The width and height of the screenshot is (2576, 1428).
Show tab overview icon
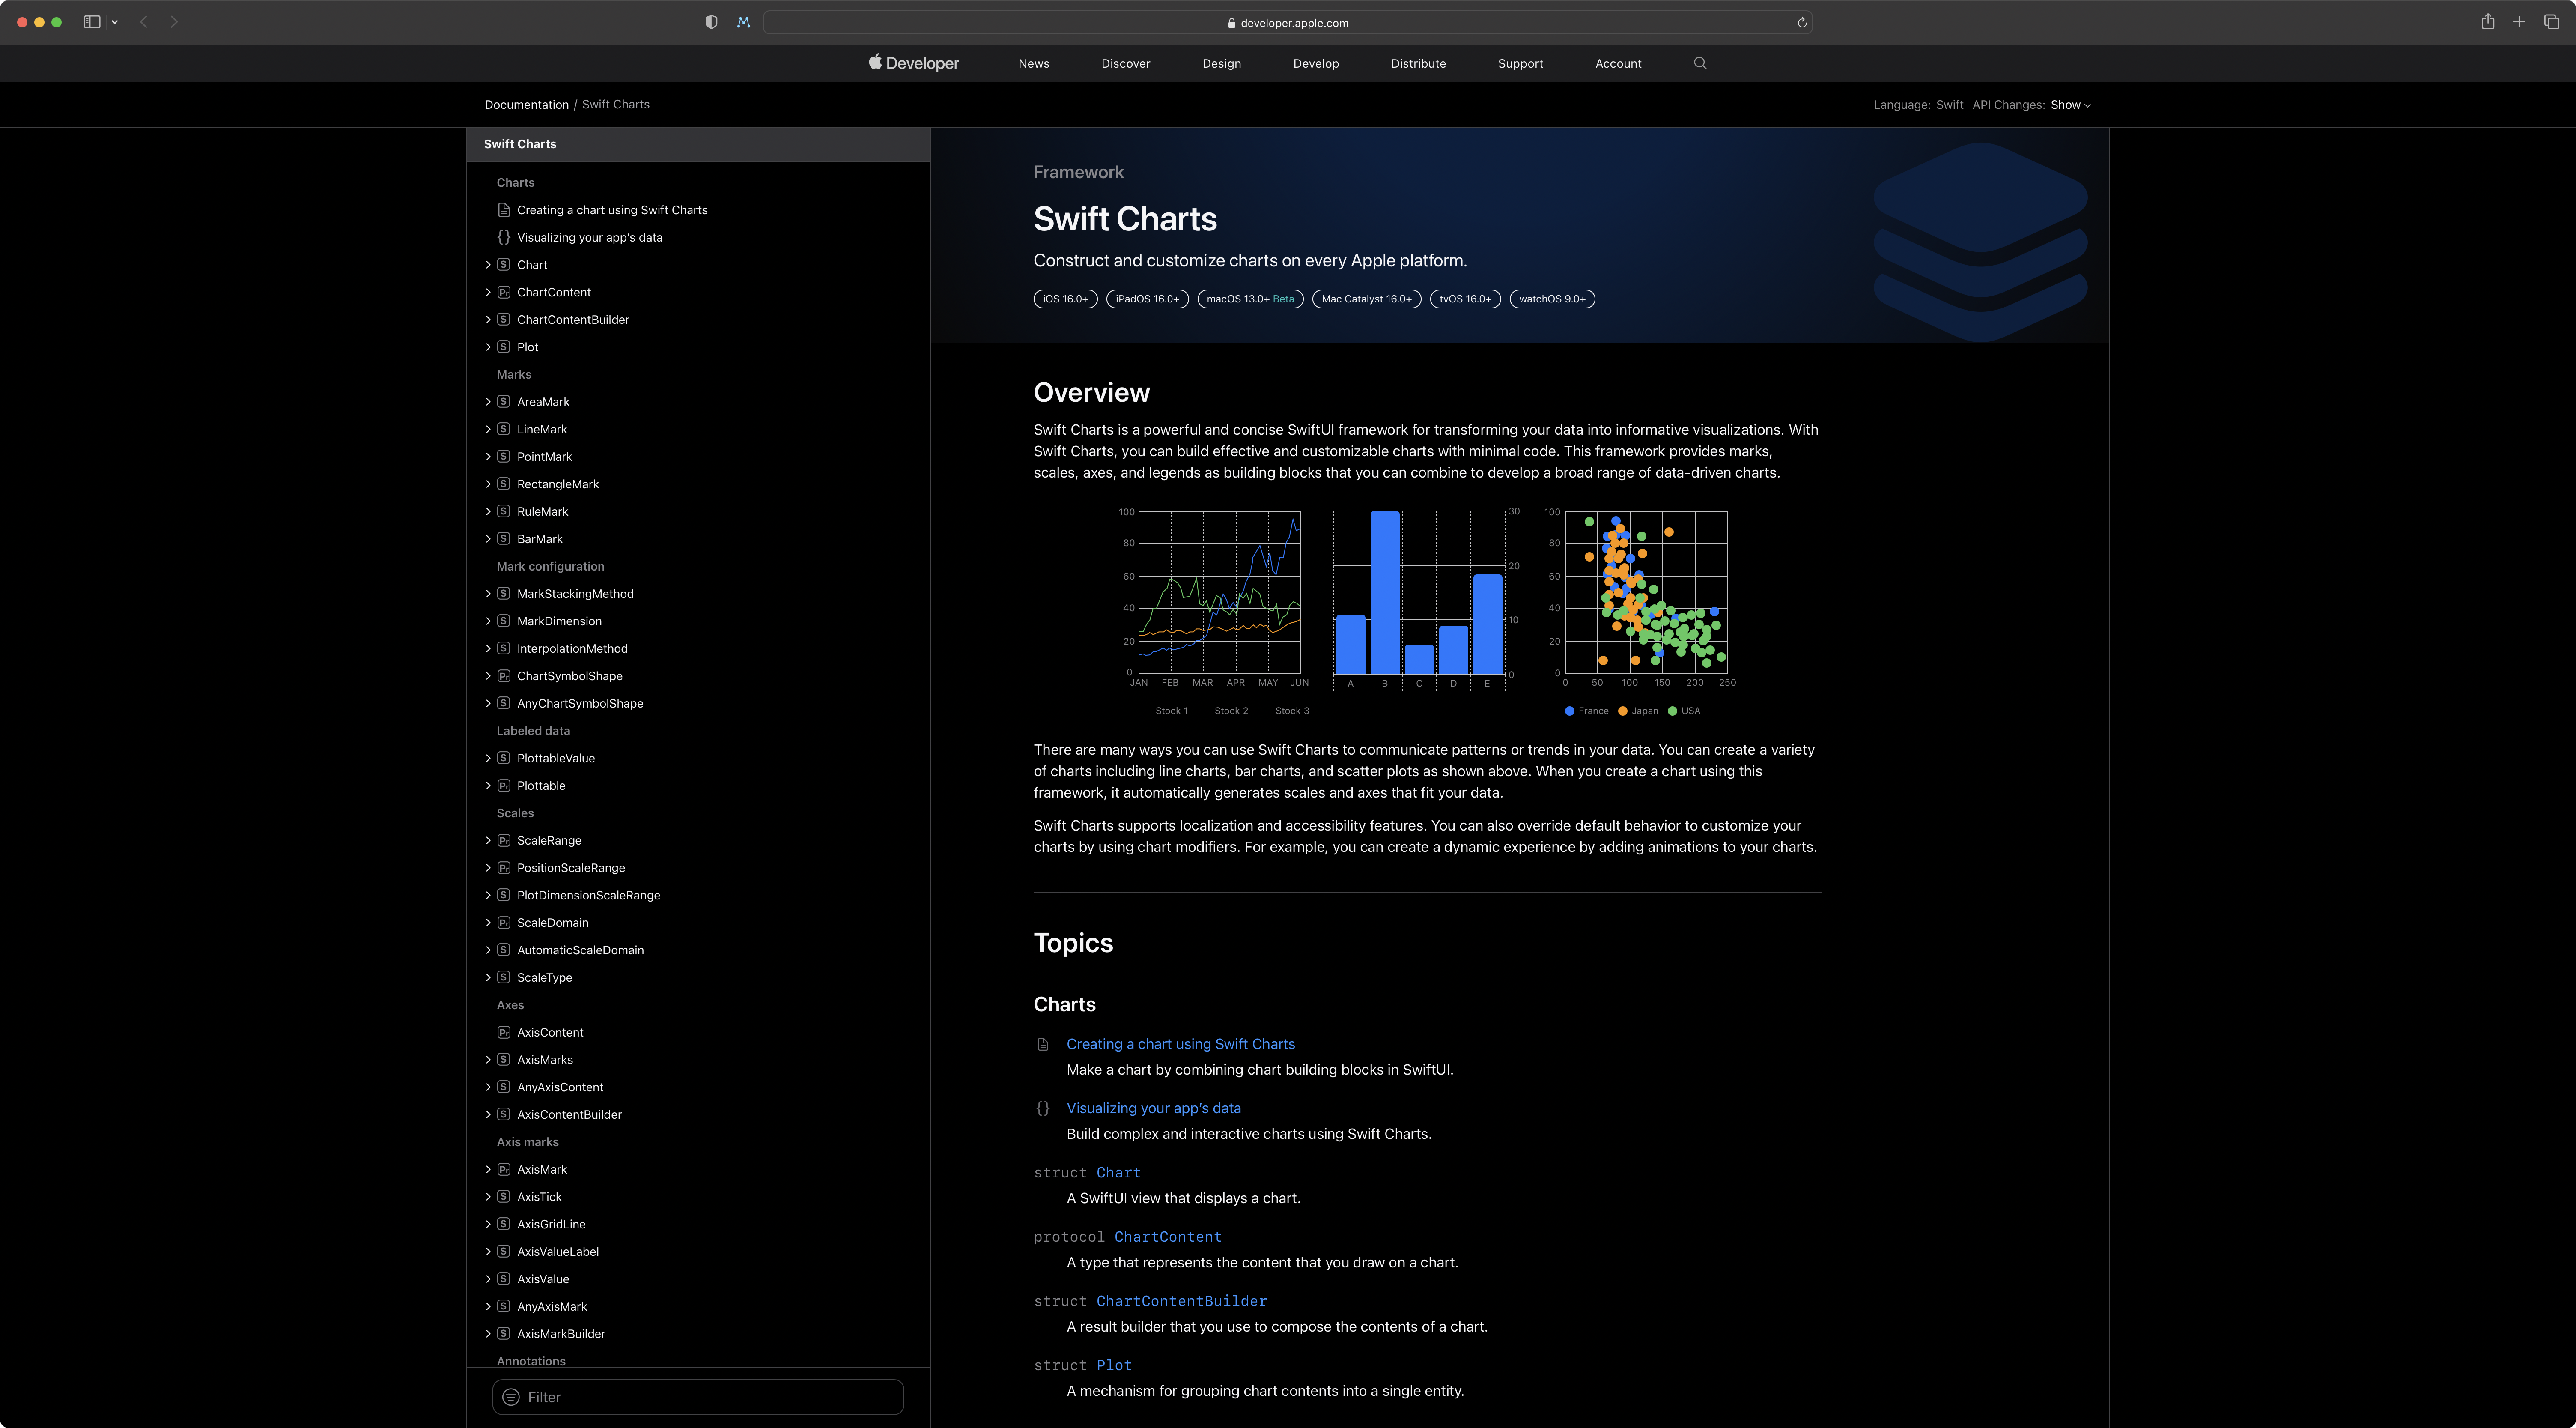click(x=2551, y=22)
